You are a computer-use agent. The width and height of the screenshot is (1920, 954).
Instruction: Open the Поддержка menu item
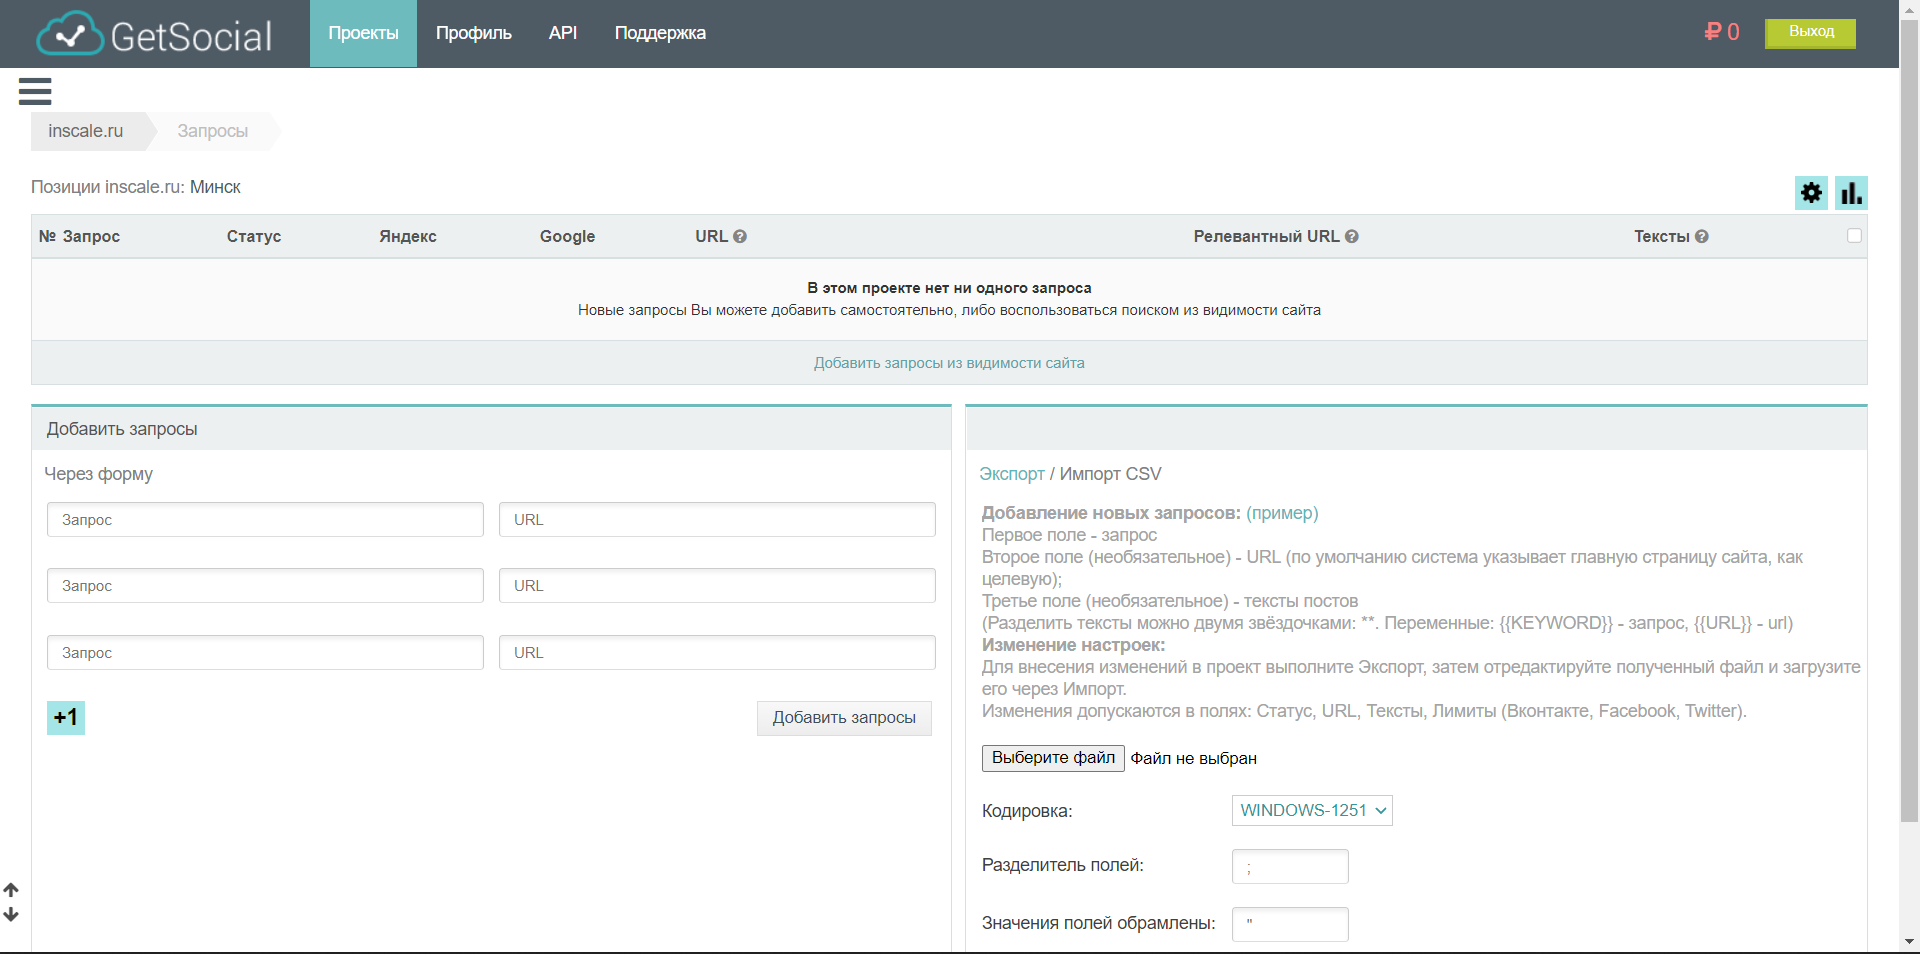pyautogui.click(x=660, y=33)
